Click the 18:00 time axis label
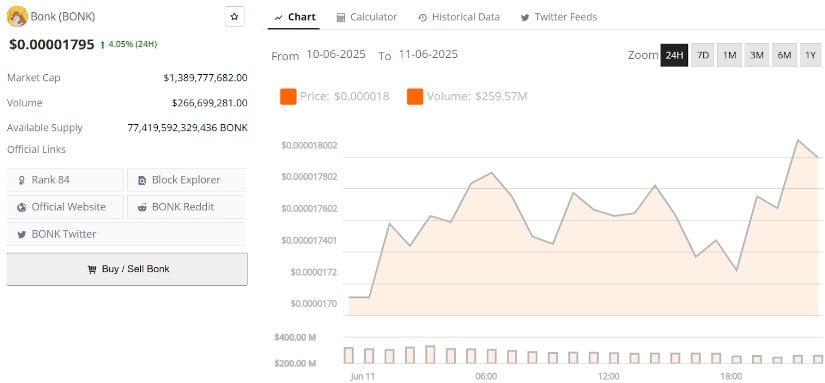The height and width of the screenshot is (383, 825). pyautogui.click(x=731, y=377)
